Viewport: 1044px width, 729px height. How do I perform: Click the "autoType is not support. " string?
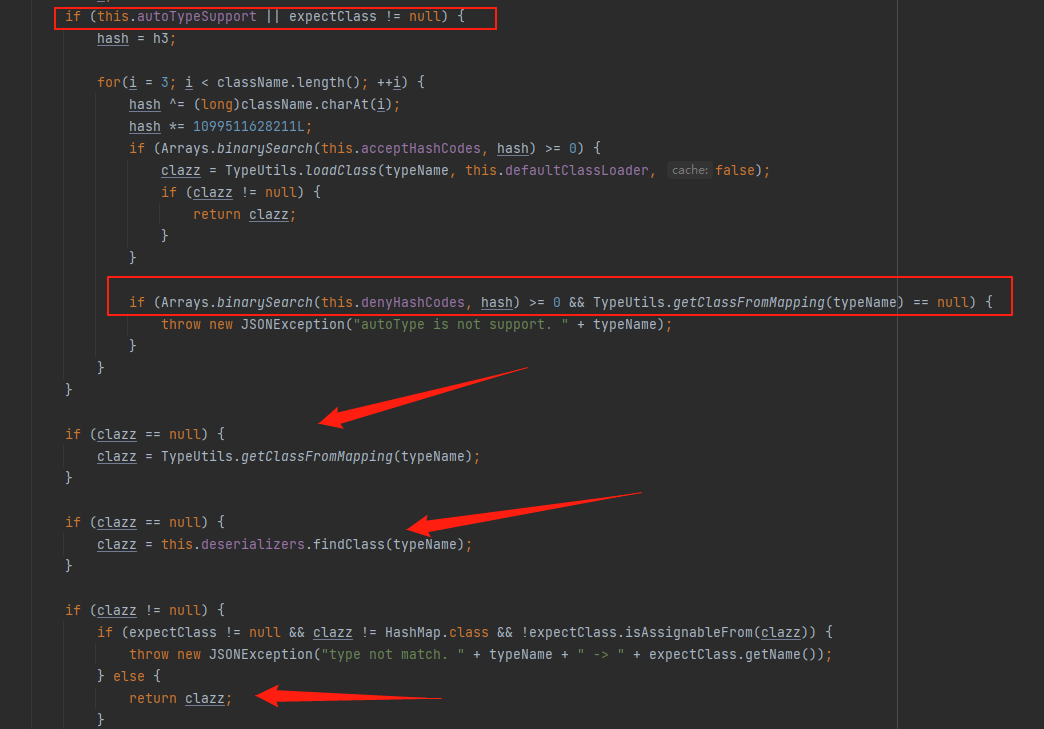(x=461, y=324)
